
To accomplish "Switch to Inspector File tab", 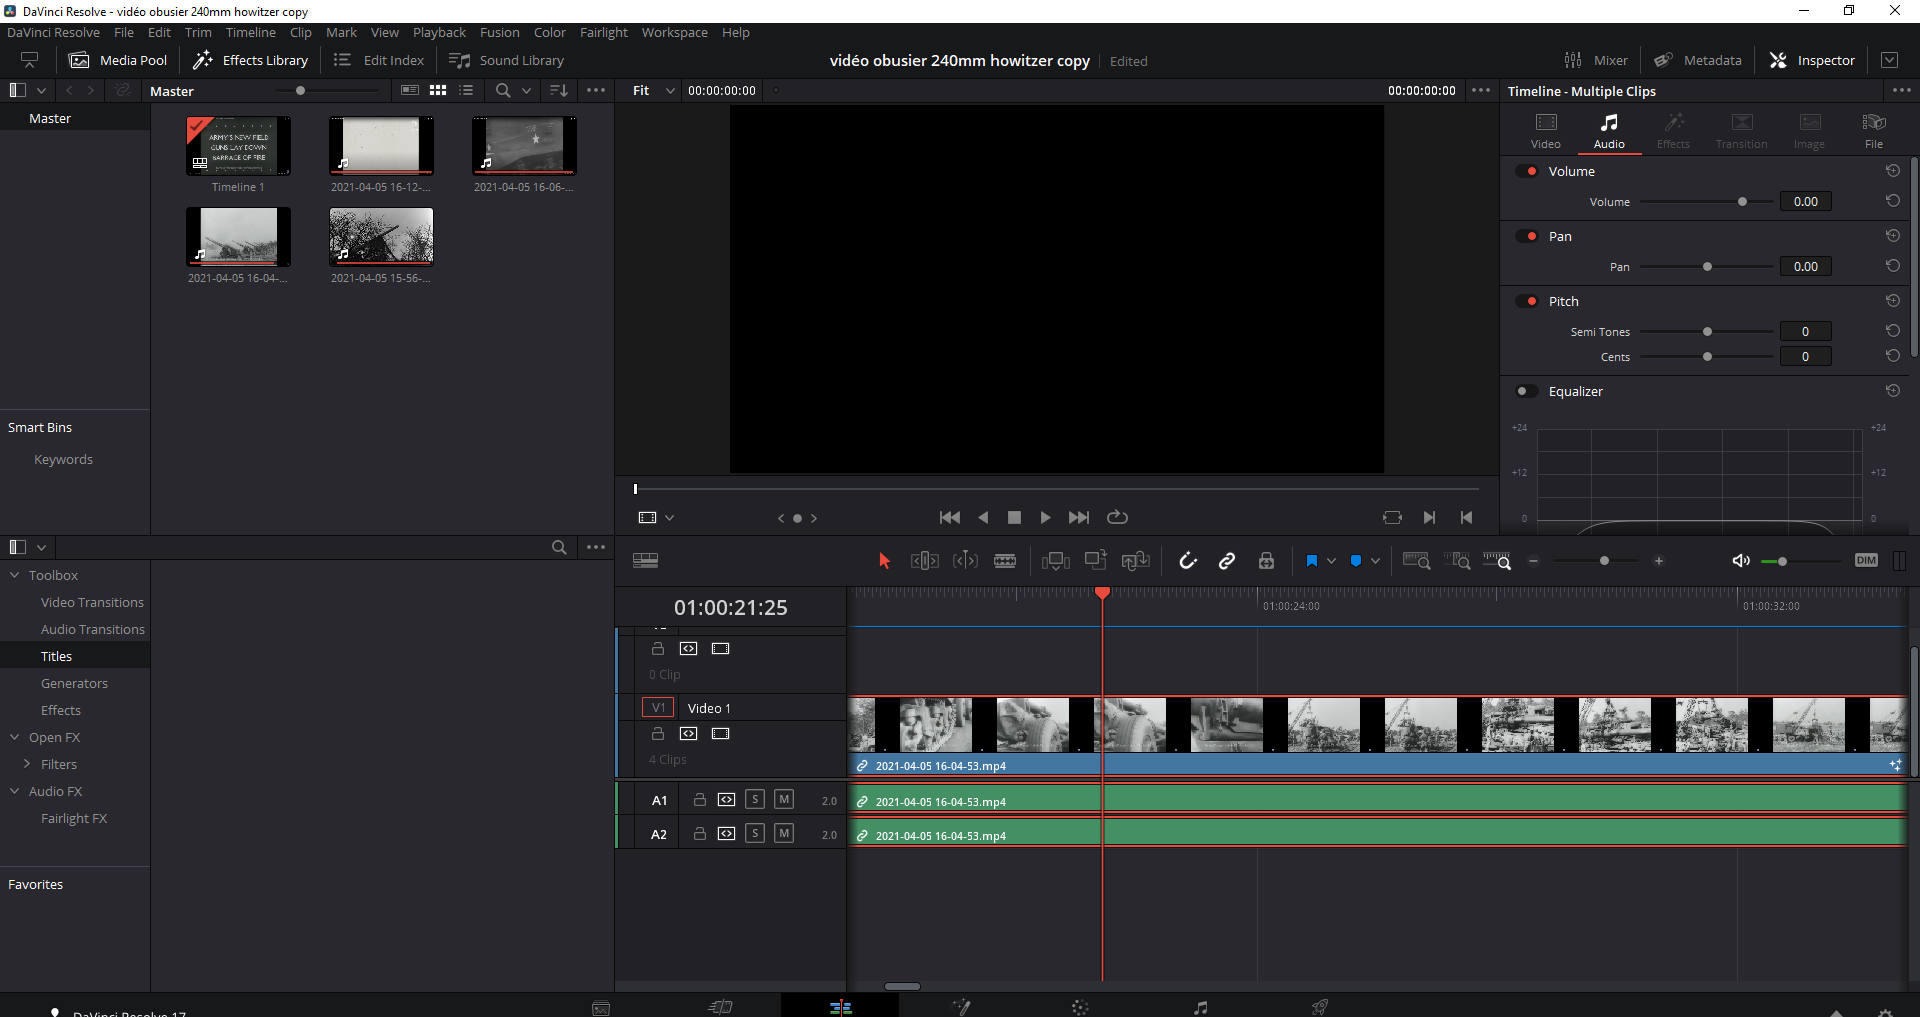I will coord(1874,131).
